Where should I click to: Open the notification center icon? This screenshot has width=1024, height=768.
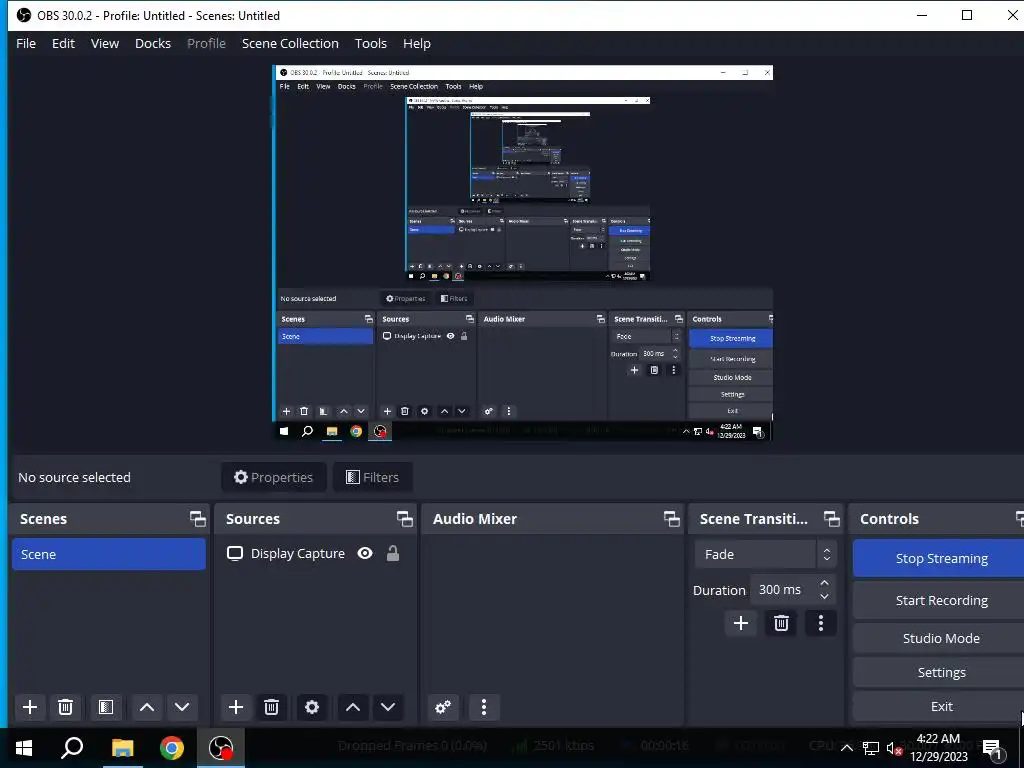[992, 748]
